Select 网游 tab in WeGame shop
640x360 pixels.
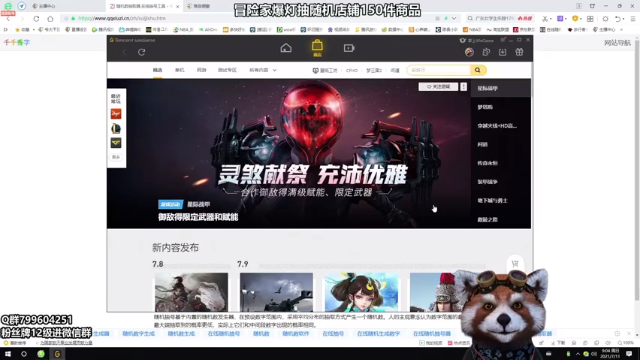(x=202, y=70)
